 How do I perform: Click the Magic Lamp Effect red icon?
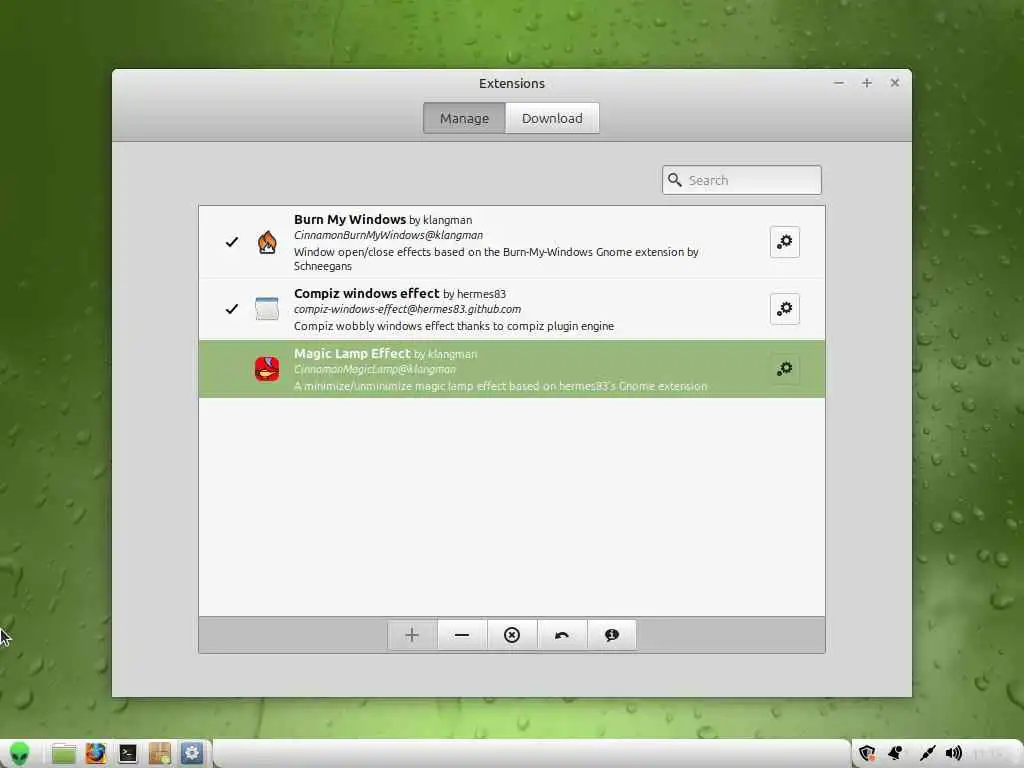(x=266, y=369)
